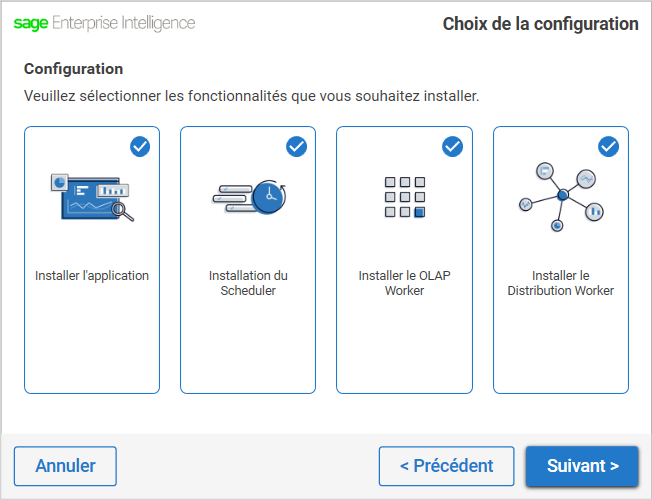Disable the Distribution Worker checkmark
652x500 pixels.
point(608,146)
